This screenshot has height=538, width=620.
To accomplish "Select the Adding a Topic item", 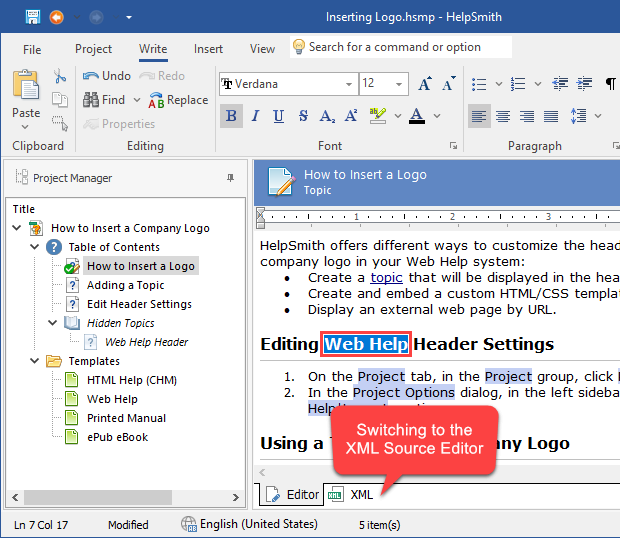I will [125, 285].
